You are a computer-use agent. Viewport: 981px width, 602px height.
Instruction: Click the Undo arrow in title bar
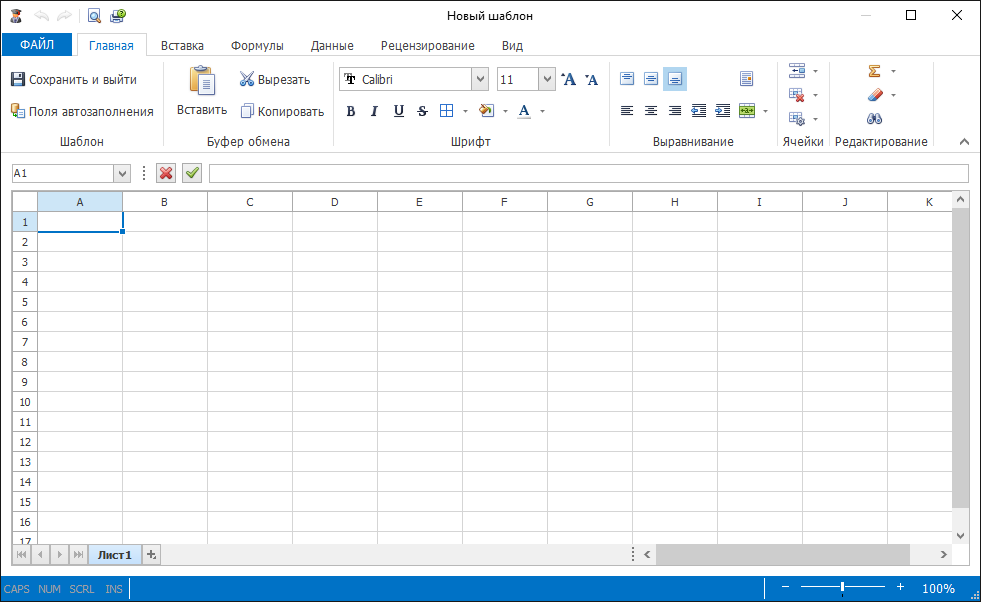(41, 16)
